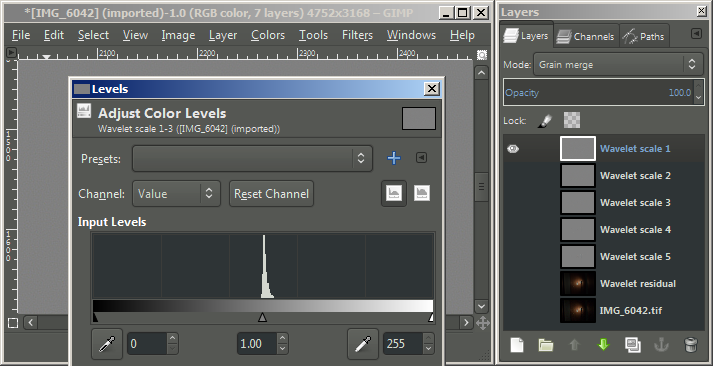
Task: Select the Wavelet residual layer thumbnail
Action: (x=577, y=284)
